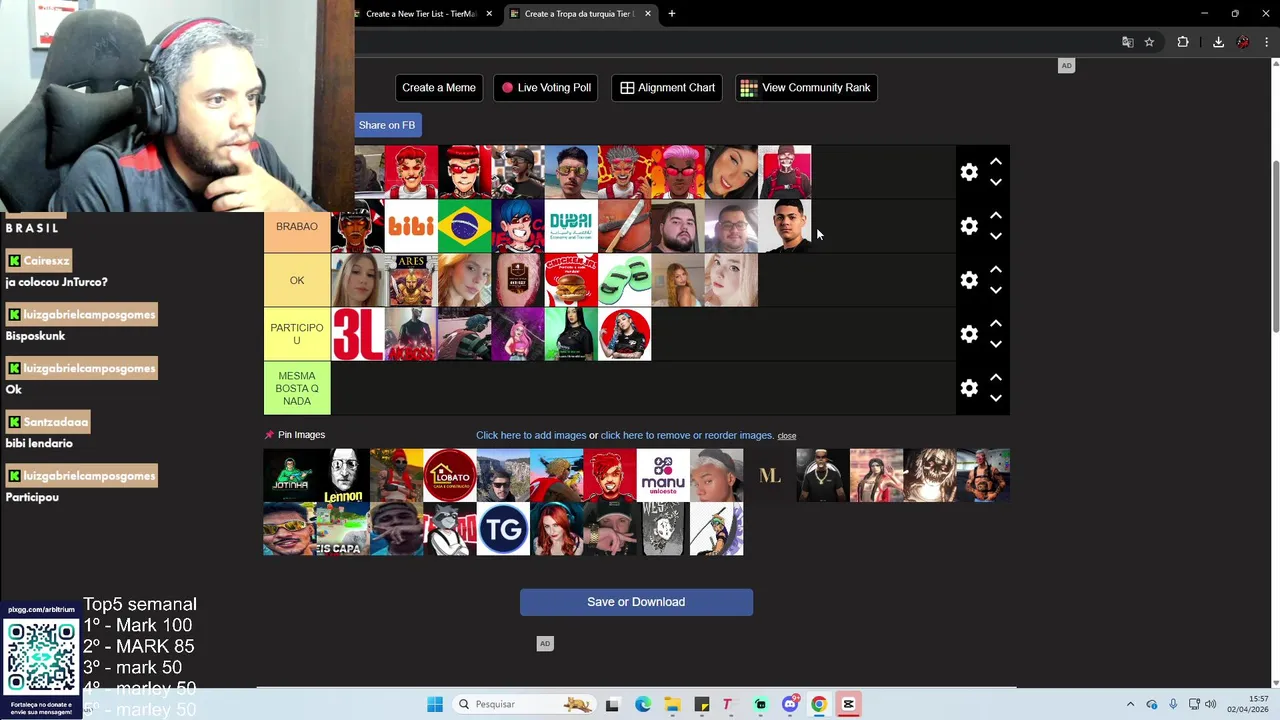Select the raccoon cartoon thumbnail in image pool
Viewport: 1280px width, 720px height.
coord(450,529)
